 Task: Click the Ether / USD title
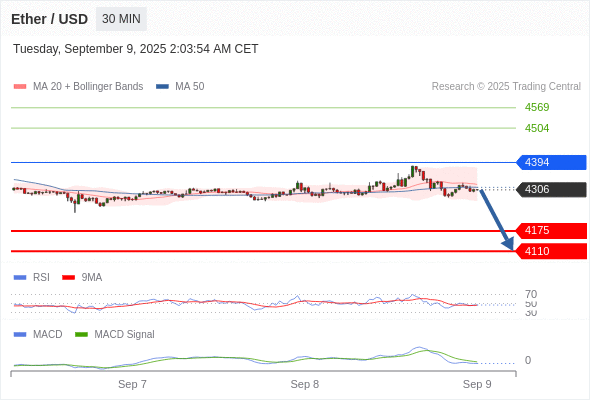point(49,19)
